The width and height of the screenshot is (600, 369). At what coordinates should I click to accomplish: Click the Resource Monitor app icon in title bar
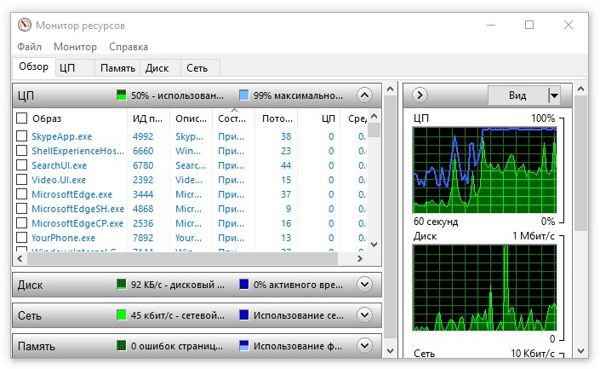(24, 25)
